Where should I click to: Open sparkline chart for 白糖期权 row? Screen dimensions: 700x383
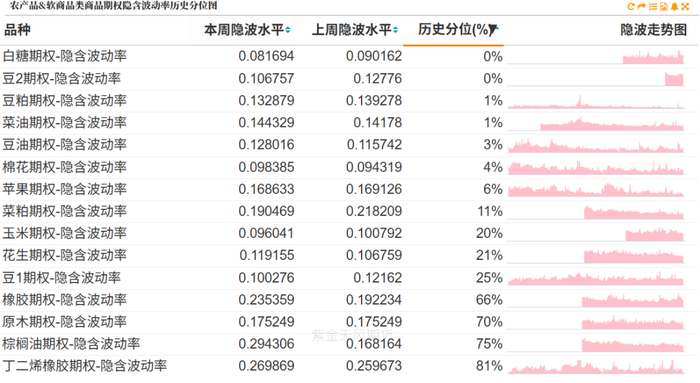(x=596, y=57)
